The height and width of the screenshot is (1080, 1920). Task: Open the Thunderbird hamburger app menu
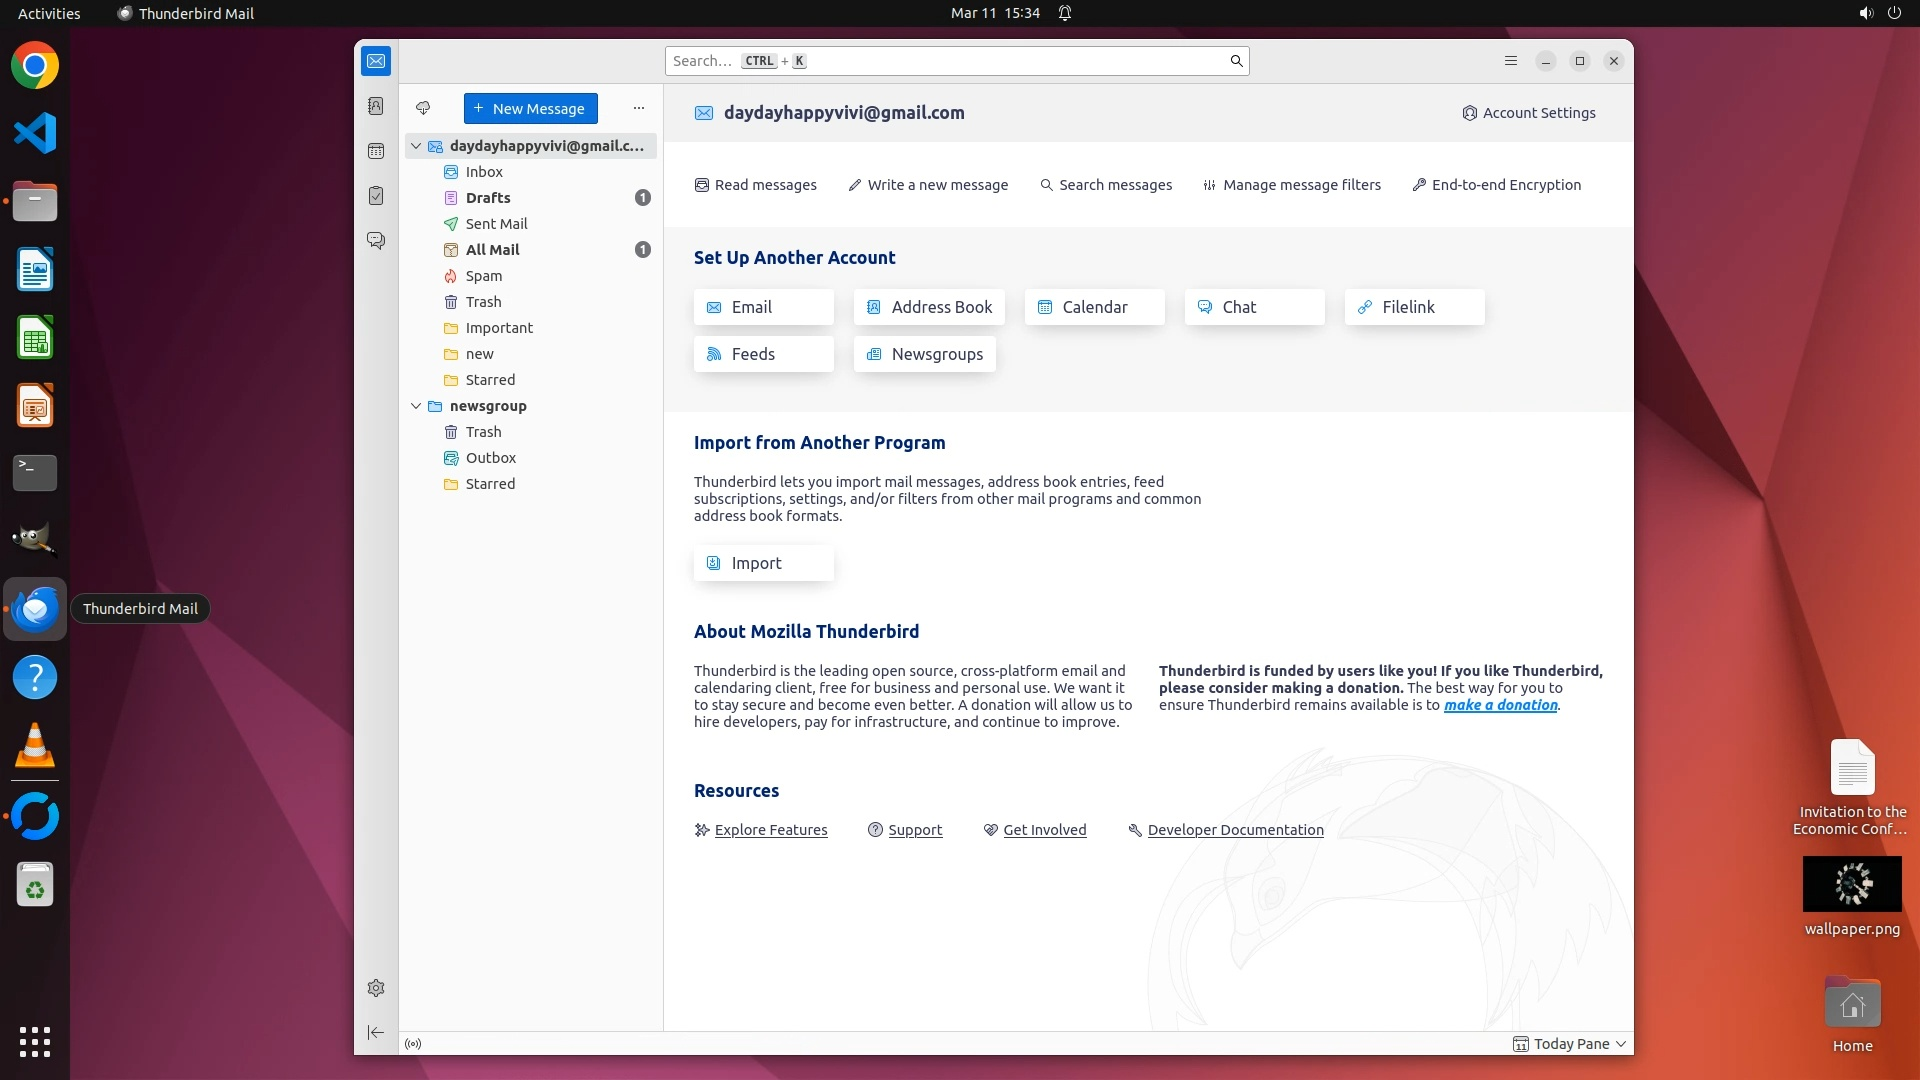1511,61
